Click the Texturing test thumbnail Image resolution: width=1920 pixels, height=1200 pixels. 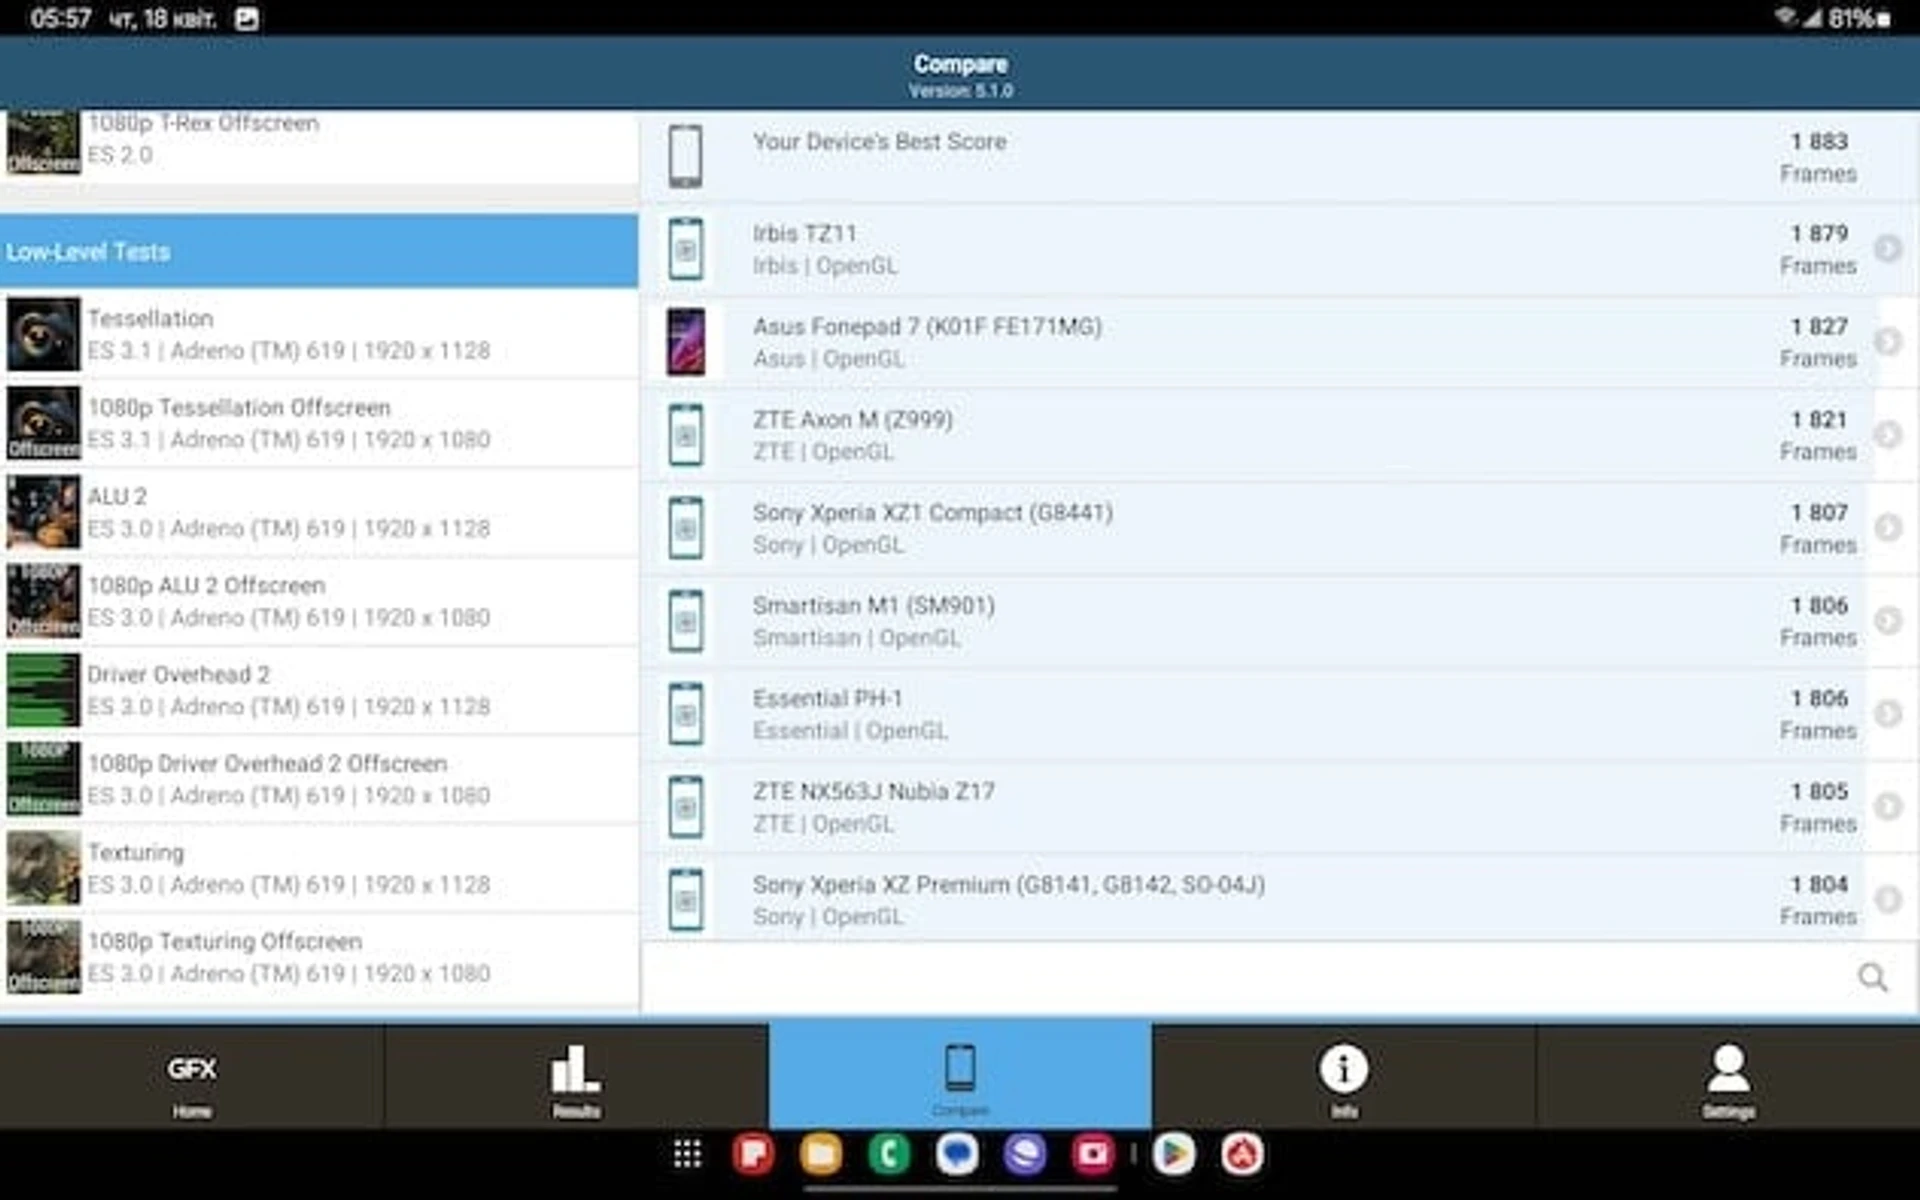[43, 868]
